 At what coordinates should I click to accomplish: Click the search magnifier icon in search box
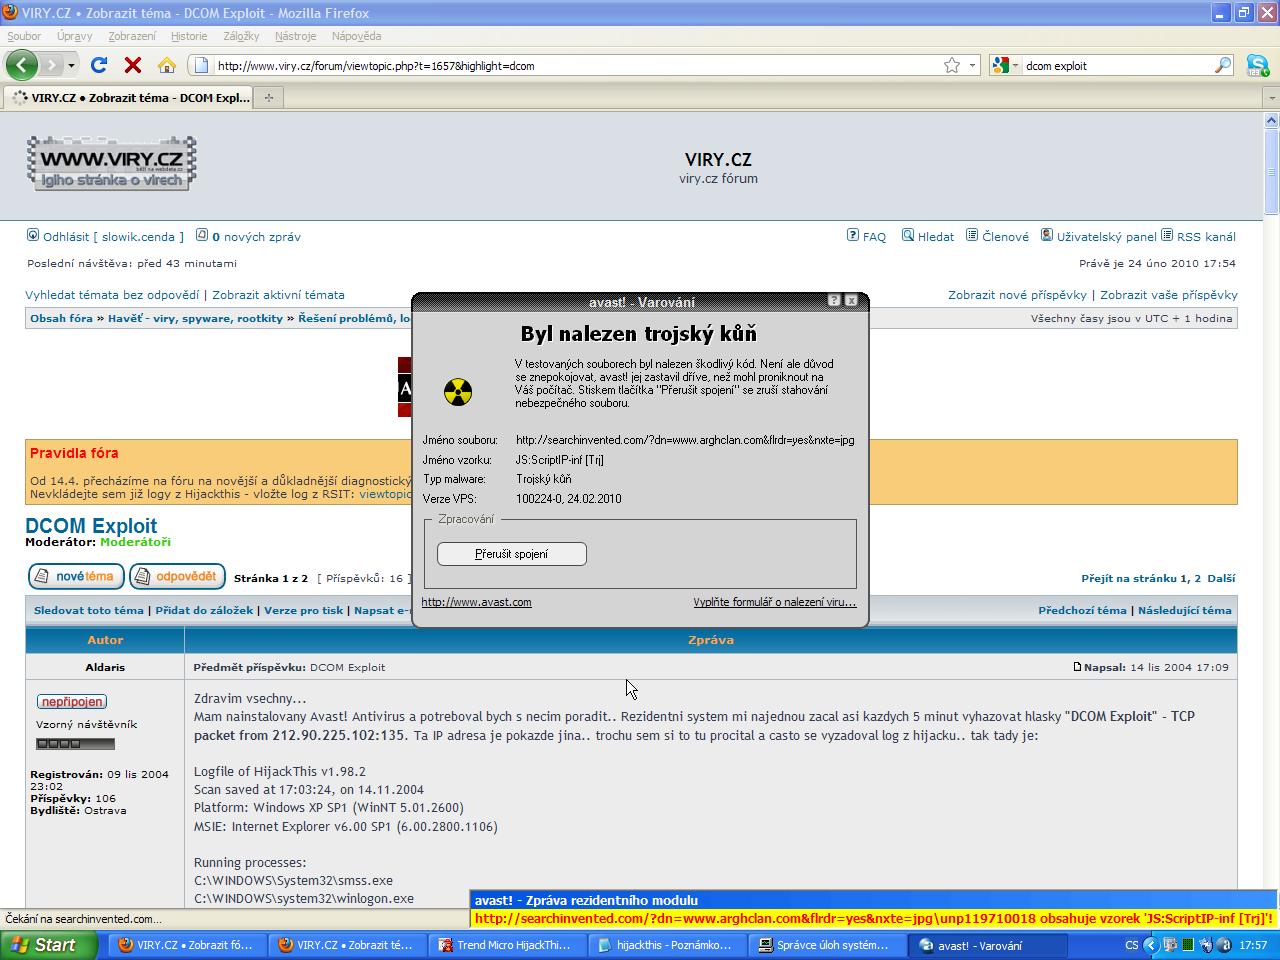[1223, 65]
